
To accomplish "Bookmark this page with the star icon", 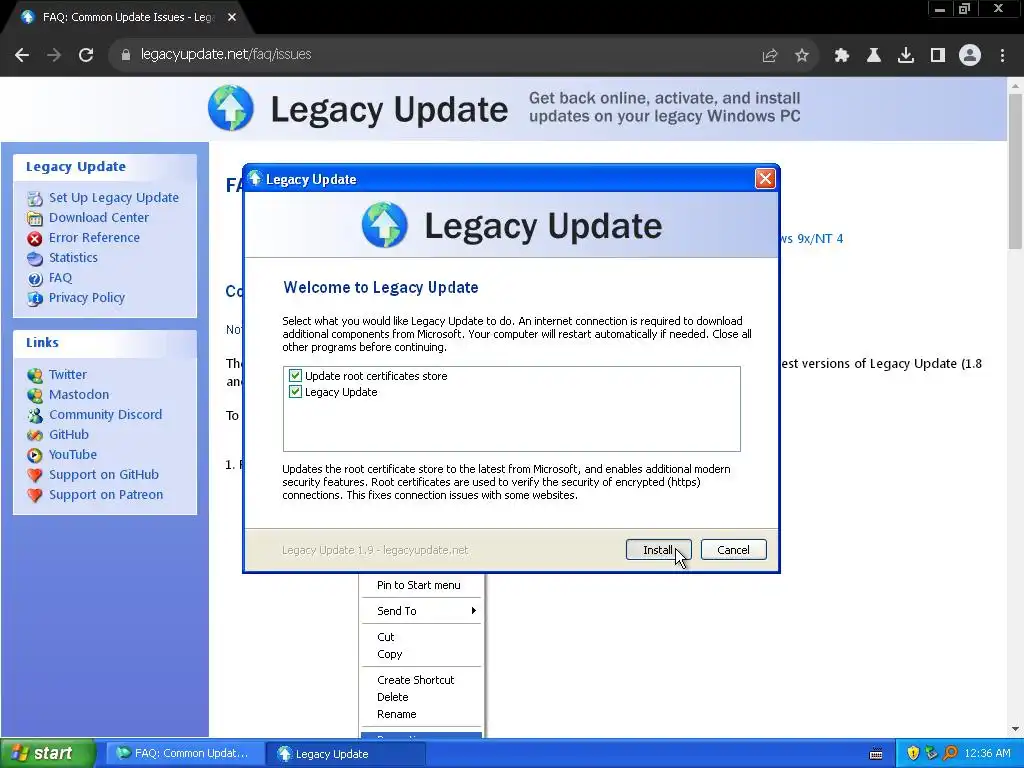I will point(802,56).
